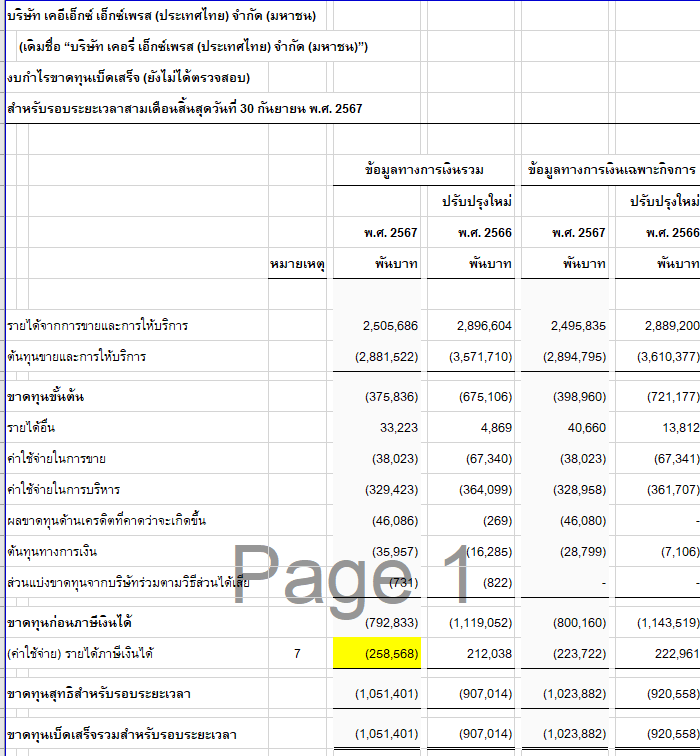Select the หมายเหตุ column header

point(297,264)
